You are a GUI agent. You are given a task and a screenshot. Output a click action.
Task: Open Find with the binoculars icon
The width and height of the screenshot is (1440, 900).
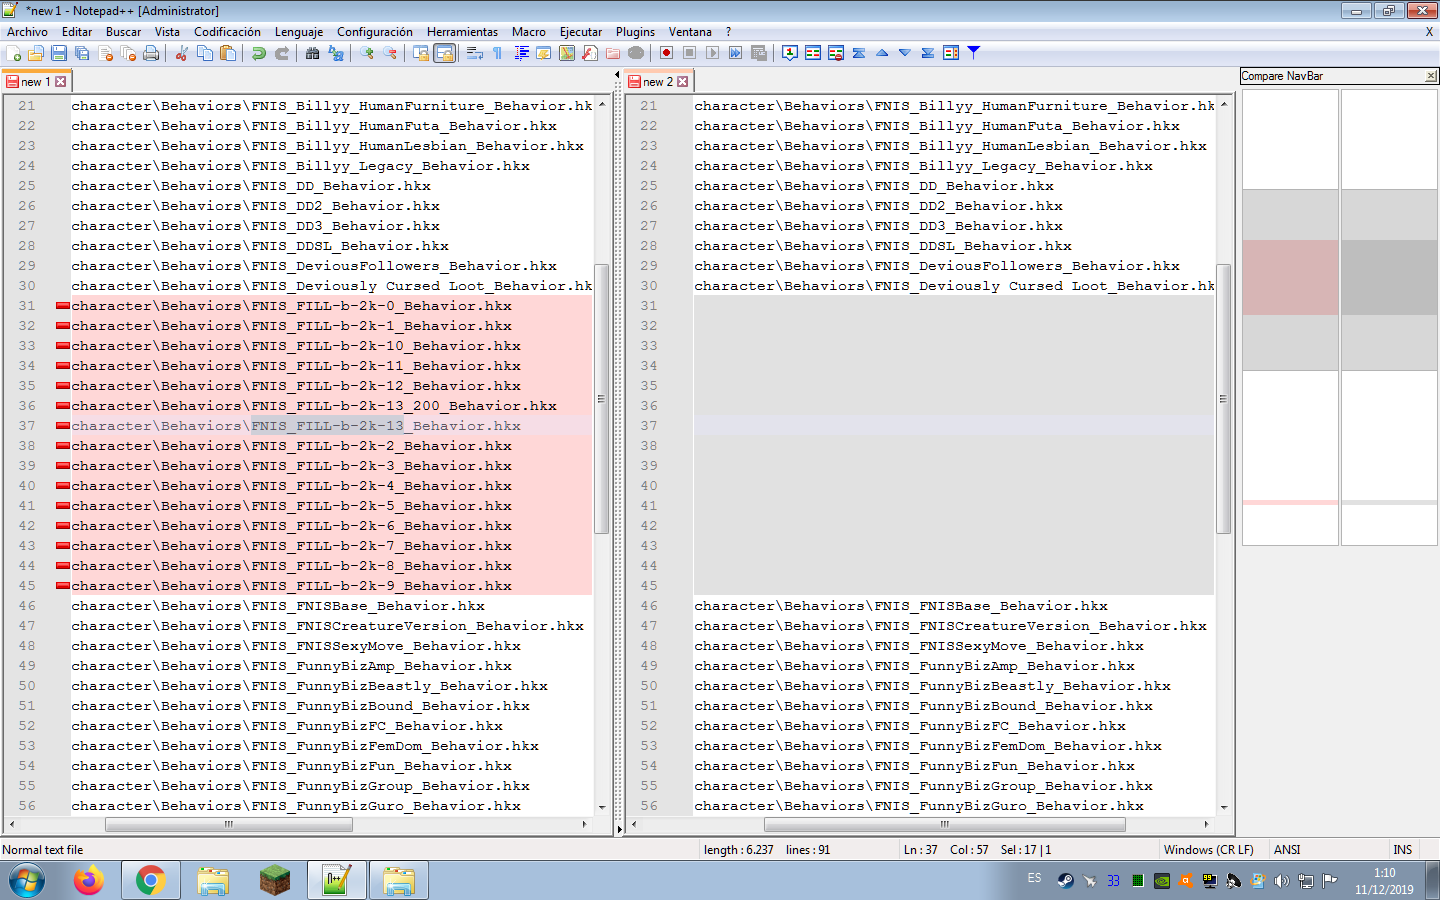313,53
